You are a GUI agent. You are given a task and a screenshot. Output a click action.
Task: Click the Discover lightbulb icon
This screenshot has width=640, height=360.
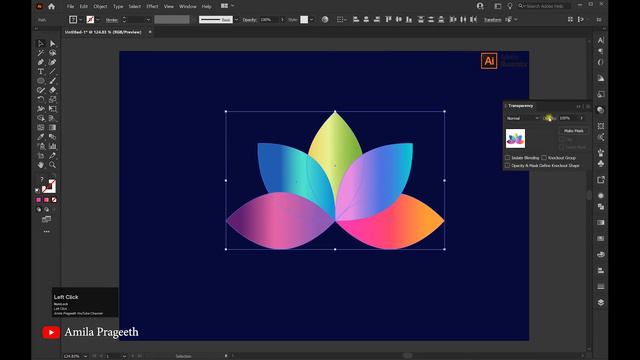(x=510, y=6)
